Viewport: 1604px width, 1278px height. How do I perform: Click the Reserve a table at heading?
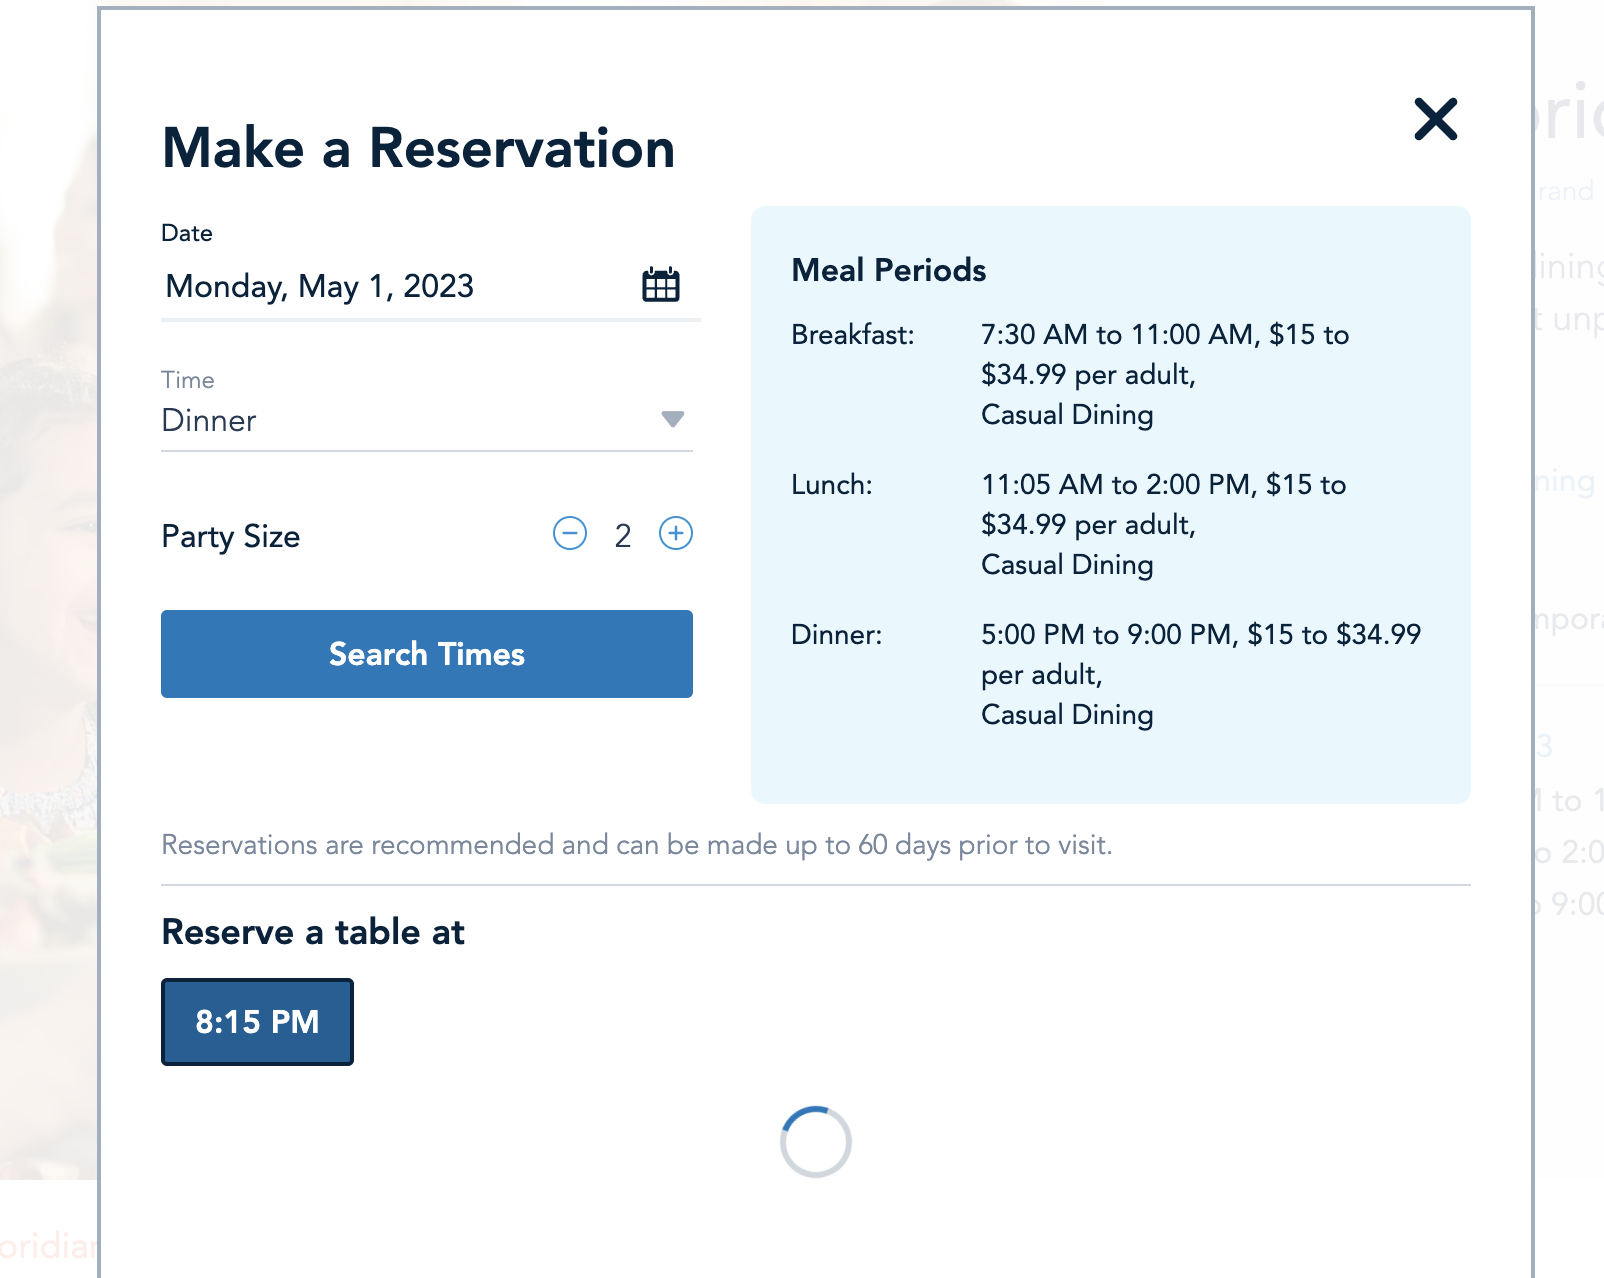point(313,932)
